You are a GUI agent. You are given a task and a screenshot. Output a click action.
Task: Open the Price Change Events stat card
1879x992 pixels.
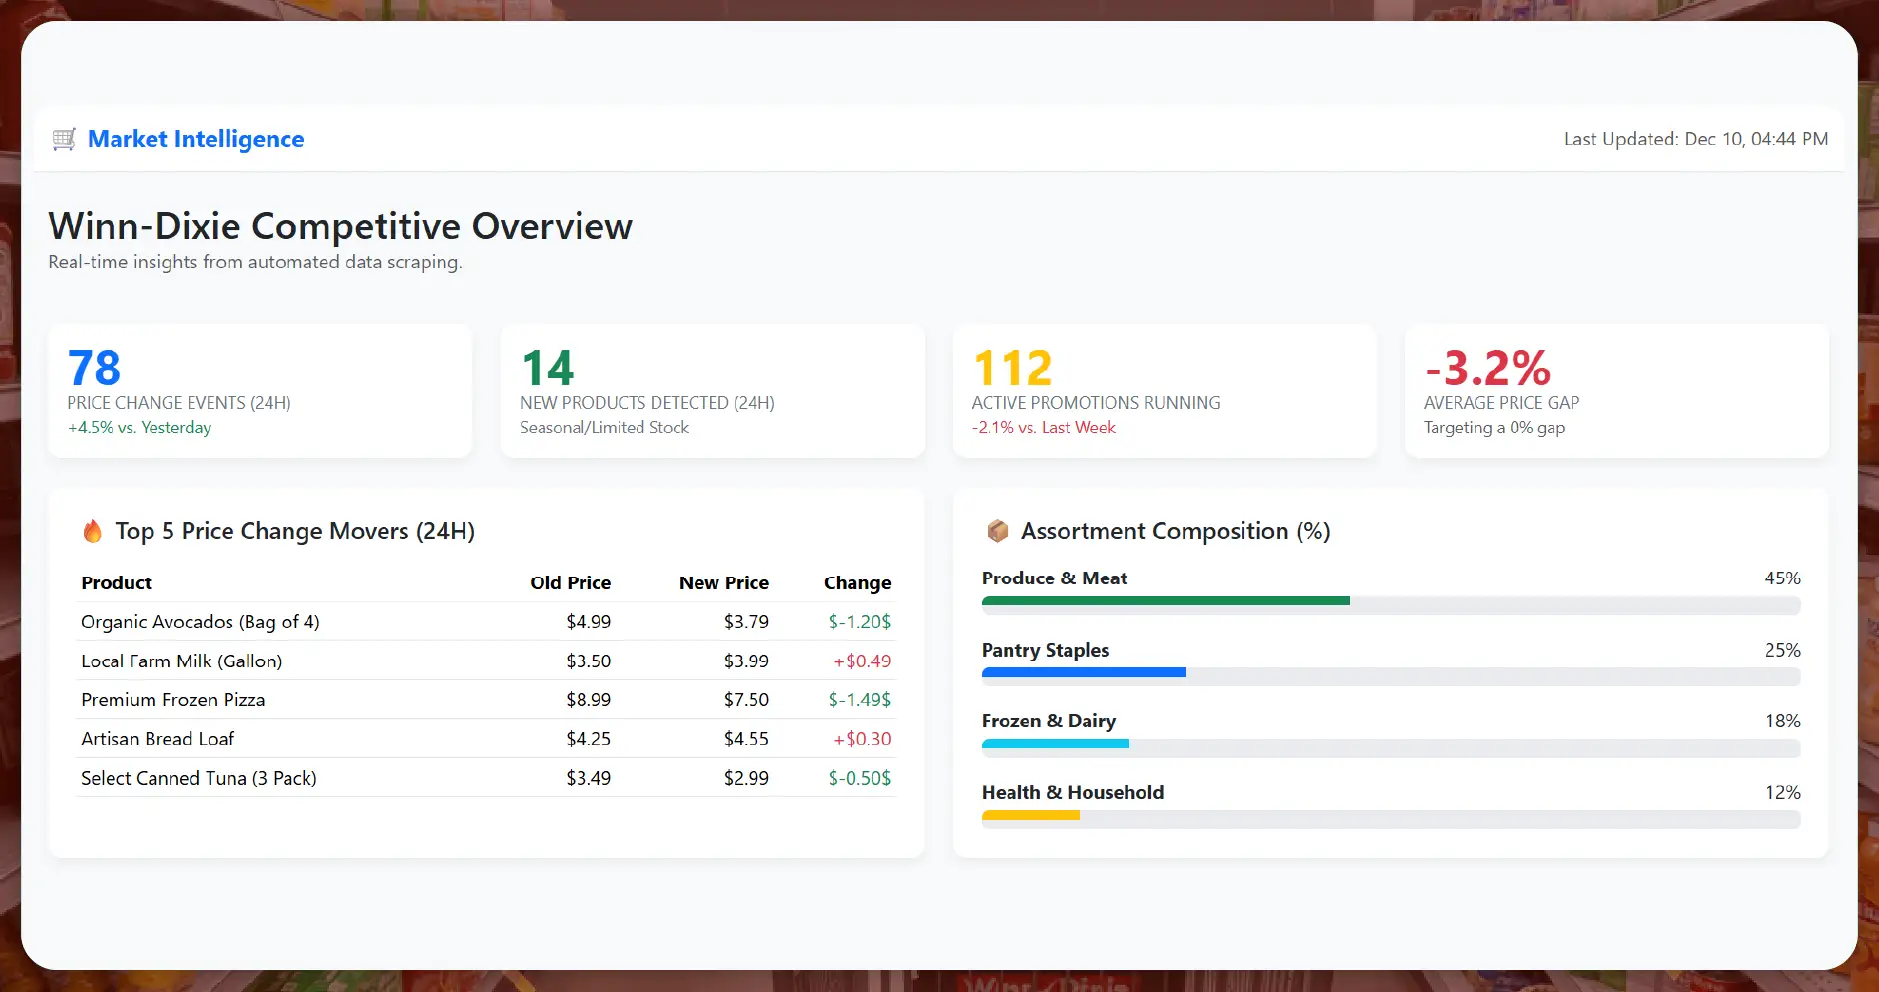click(x=259, y=390)
